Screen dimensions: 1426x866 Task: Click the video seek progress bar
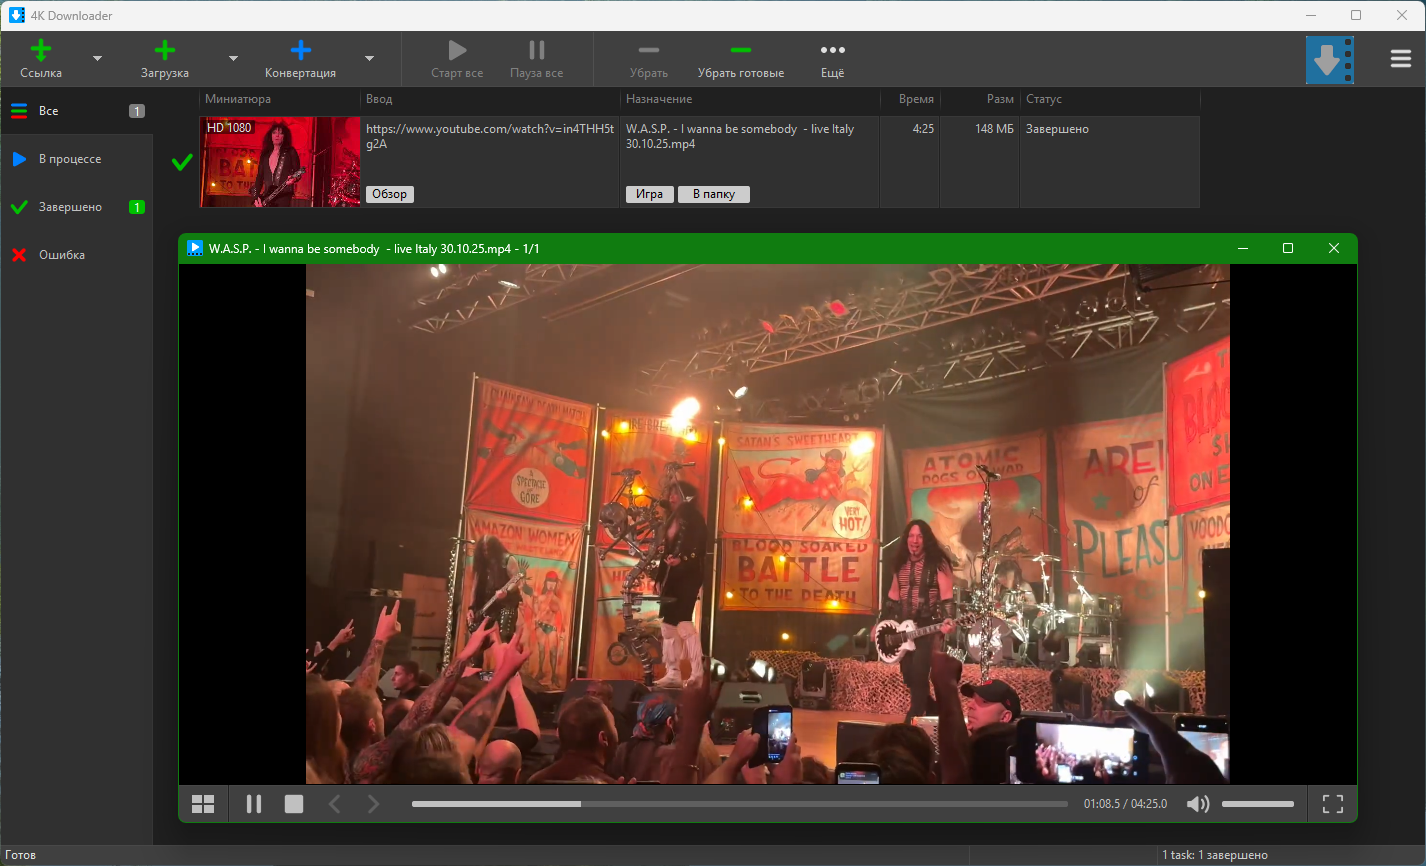739,804
